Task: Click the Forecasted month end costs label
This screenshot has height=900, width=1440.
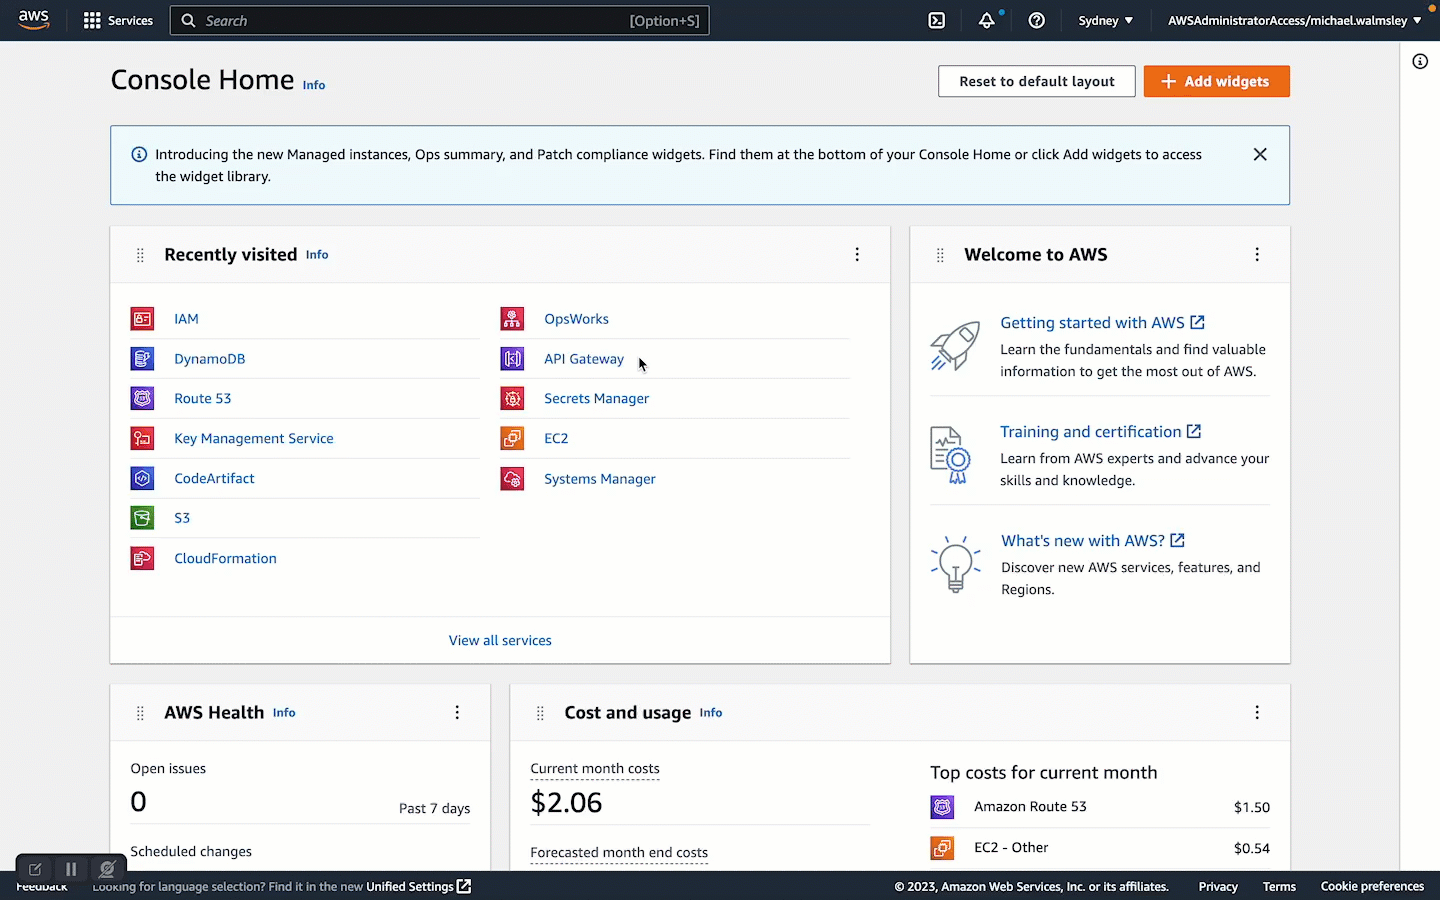Action: point(619,852)
